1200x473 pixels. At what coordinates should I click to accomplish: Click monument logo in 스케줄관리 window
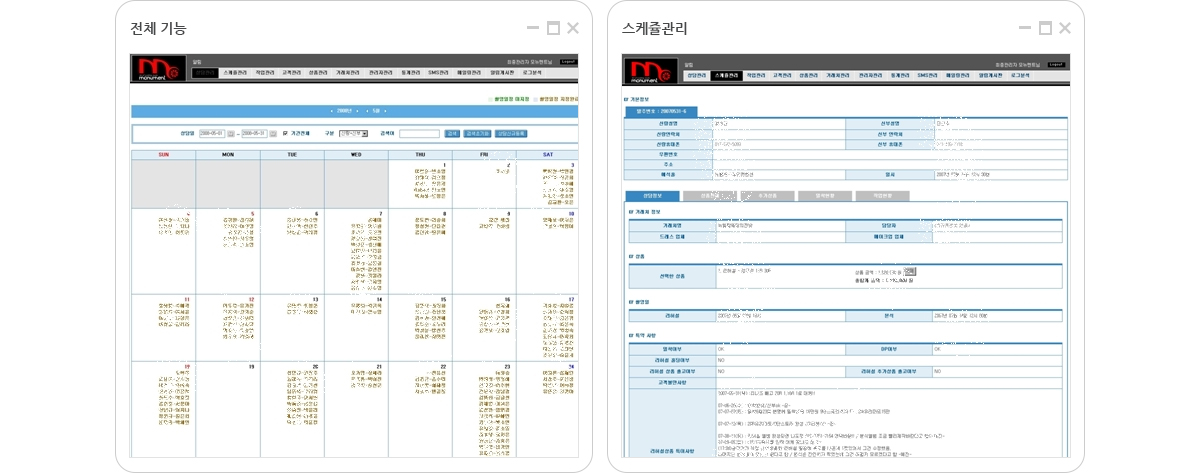click(x=651, y=70)
